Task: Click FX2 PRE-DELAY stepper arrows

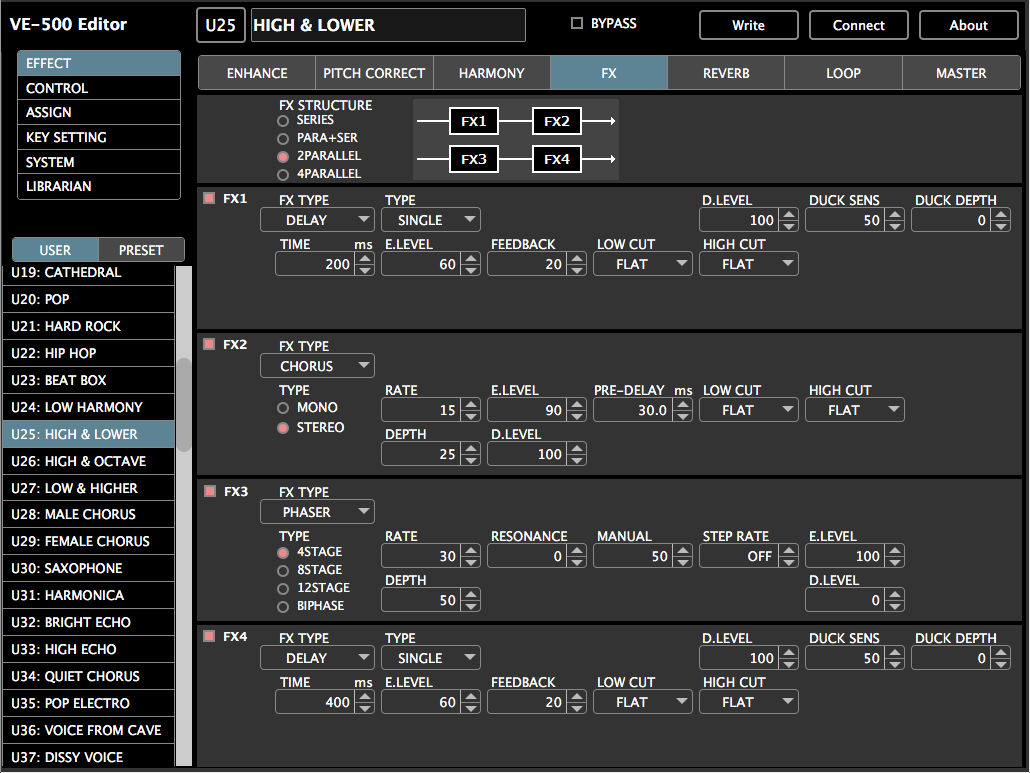Action: [x=683, y=410]
